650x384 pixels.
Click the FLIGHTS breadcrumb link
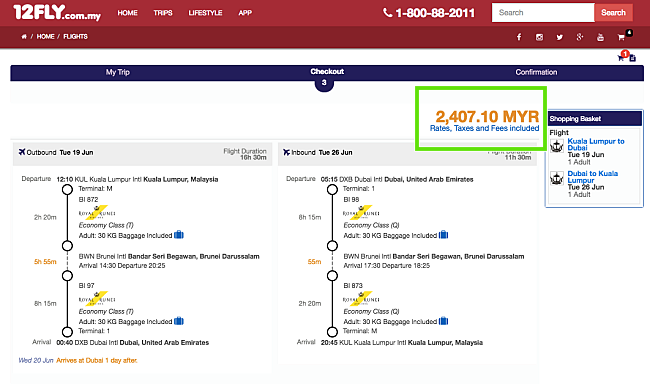coord(75,36)
